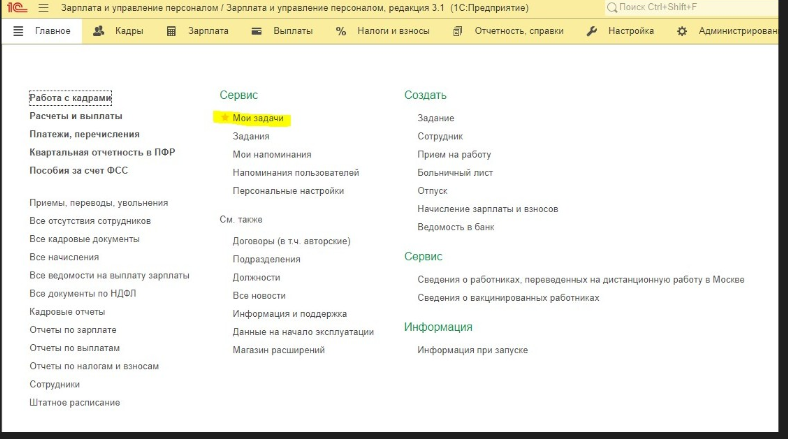Click the wrench icon for Настройка
This screenshot has height=439, width=788.
(x=591, y=31)
